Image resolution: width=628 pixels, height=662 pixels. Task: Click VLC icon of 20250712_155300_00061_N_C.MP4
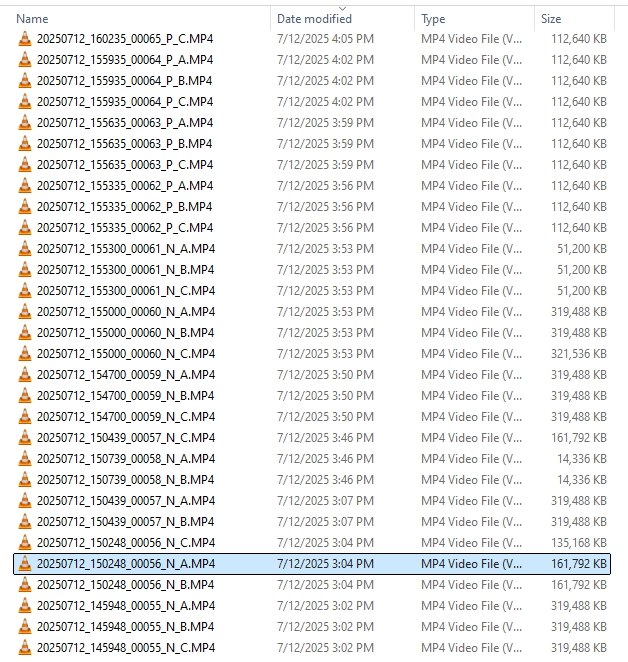[25, 290]
